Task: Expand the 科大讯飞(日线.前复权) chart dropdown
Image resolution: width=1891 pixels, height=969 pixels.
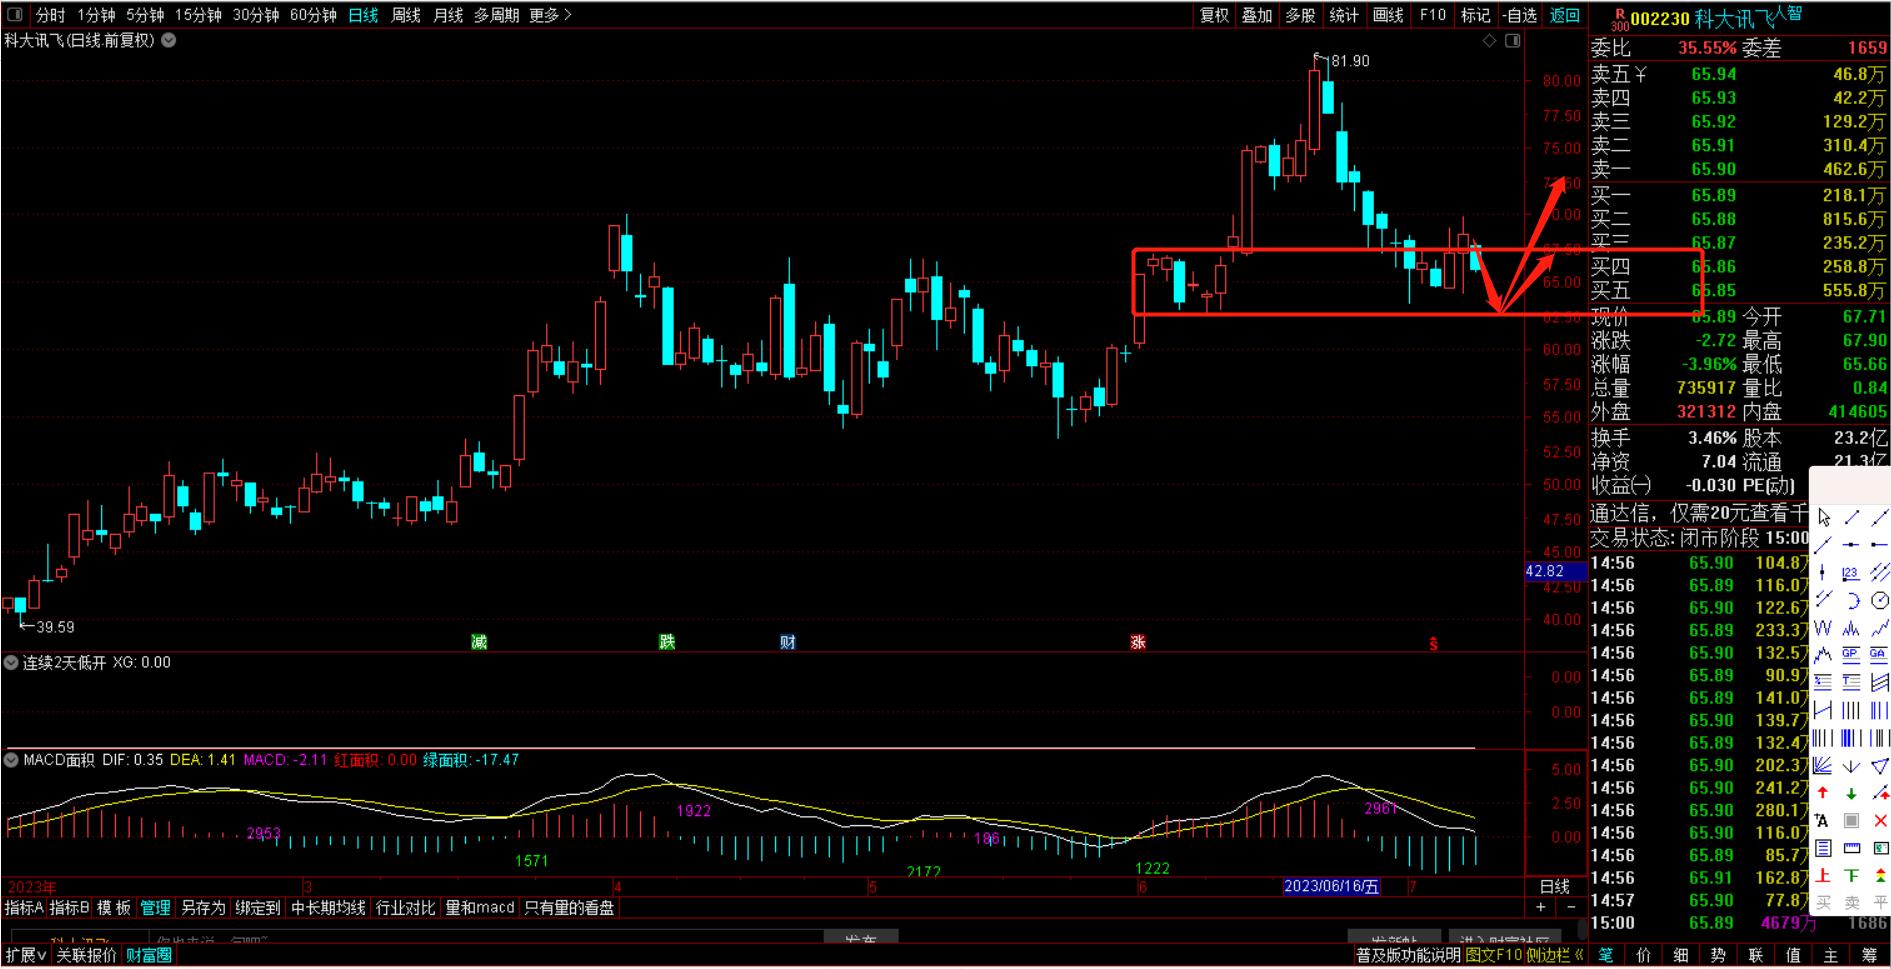Action: [x=169, y=41]
